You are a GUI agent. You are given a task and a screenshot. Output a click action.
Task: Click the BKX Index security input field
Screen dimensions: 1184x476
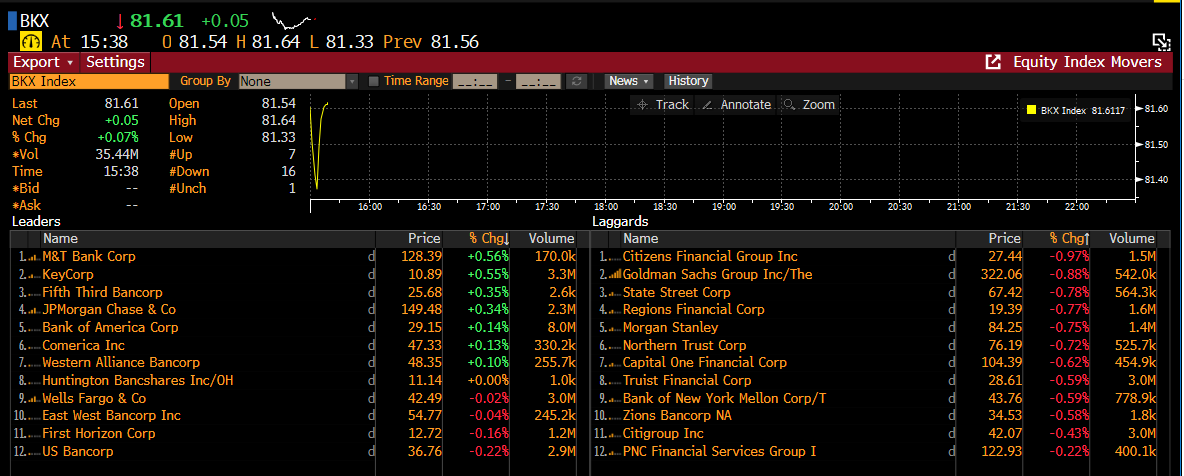tap(88, 81)
